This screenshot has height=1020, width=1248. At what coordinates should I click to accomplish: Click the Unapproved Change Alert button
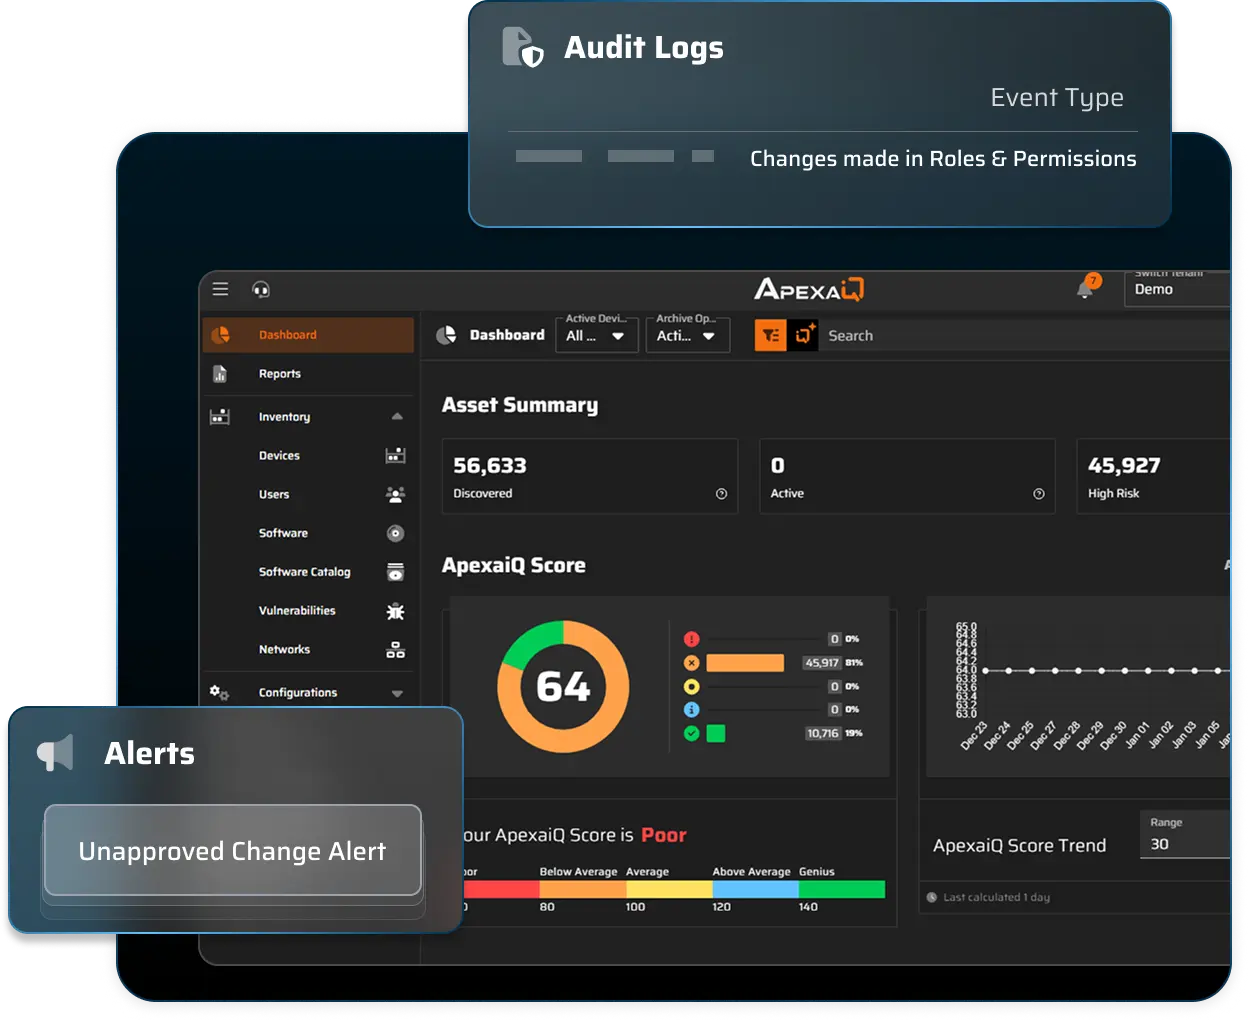point(232,851)
